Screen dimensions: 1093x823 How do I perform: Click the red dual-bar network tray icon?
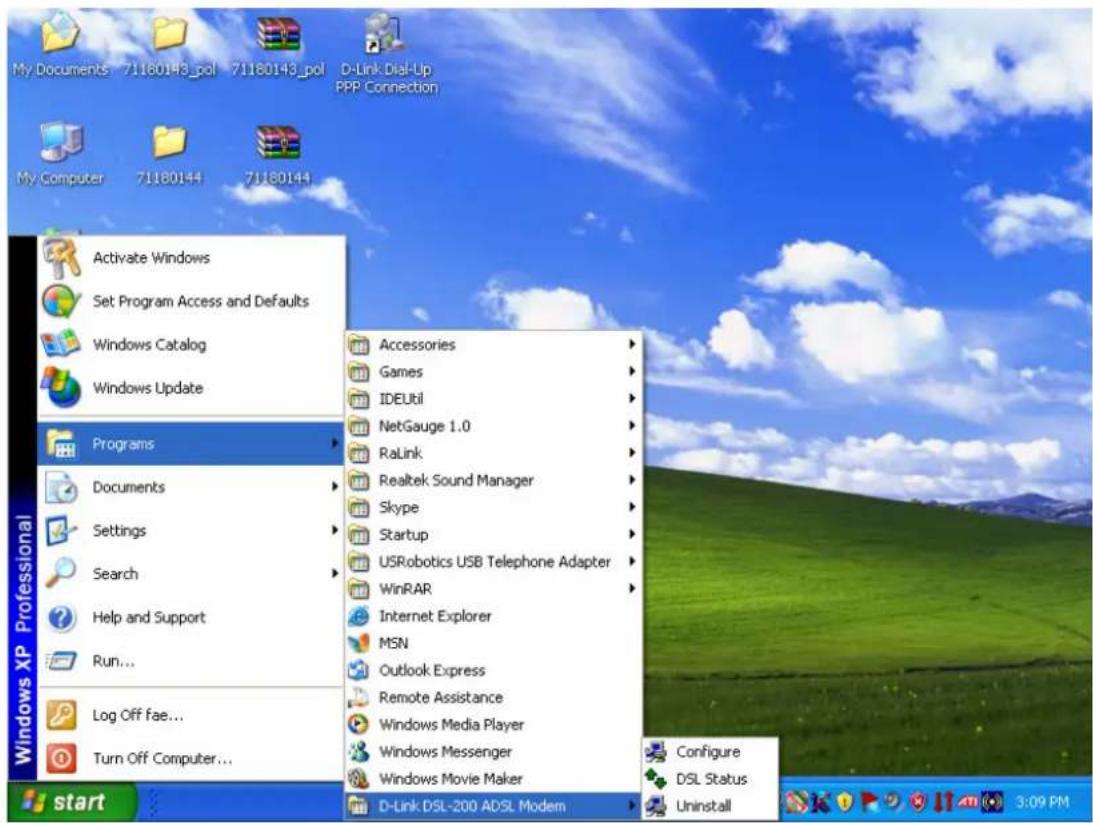942,802
